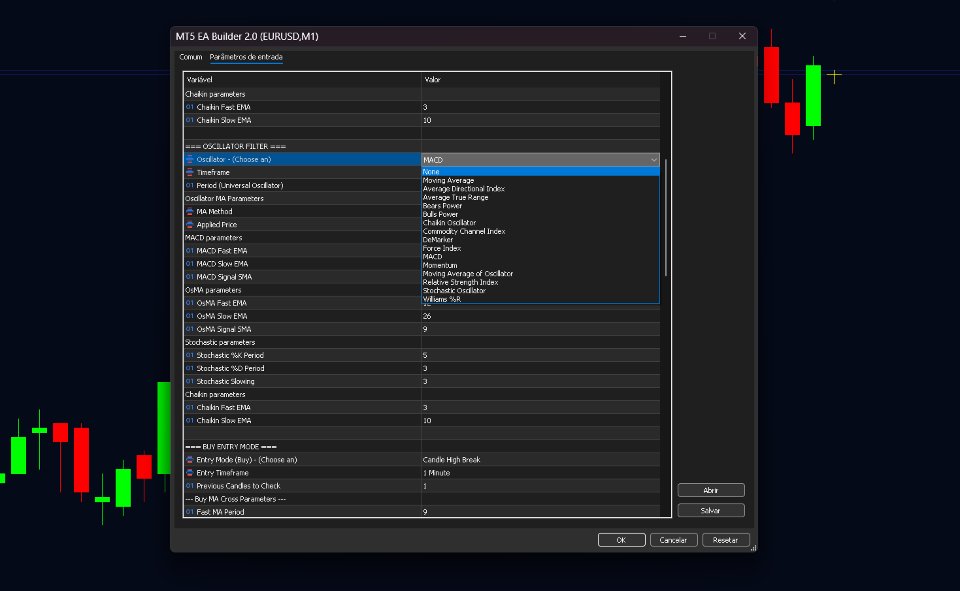The width and height of the screenshot is (960, 591).
Task: Choose Moving Average of Oscillator option
Action: (x=540, y=274)
